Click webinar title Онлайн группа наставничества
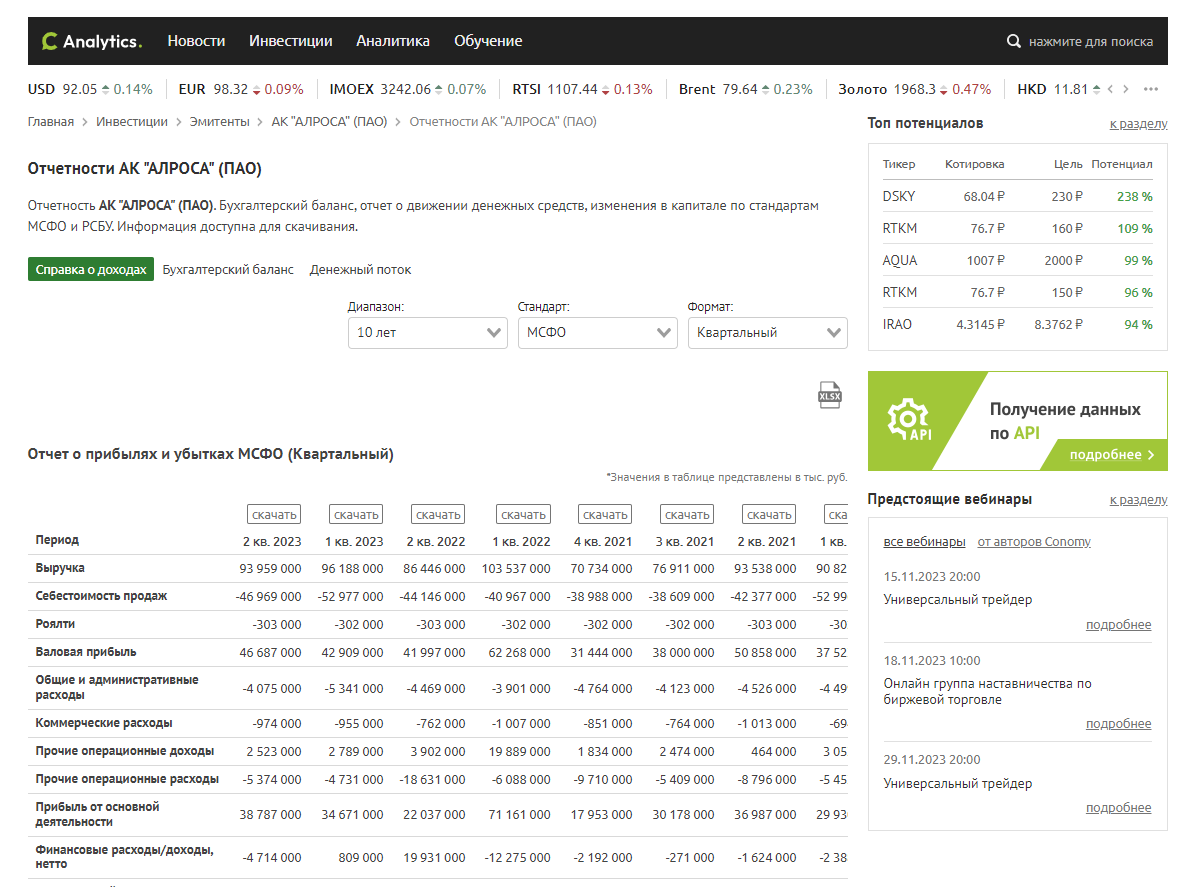The width and height of the screenshot is (1193, 887). (988, 691)
